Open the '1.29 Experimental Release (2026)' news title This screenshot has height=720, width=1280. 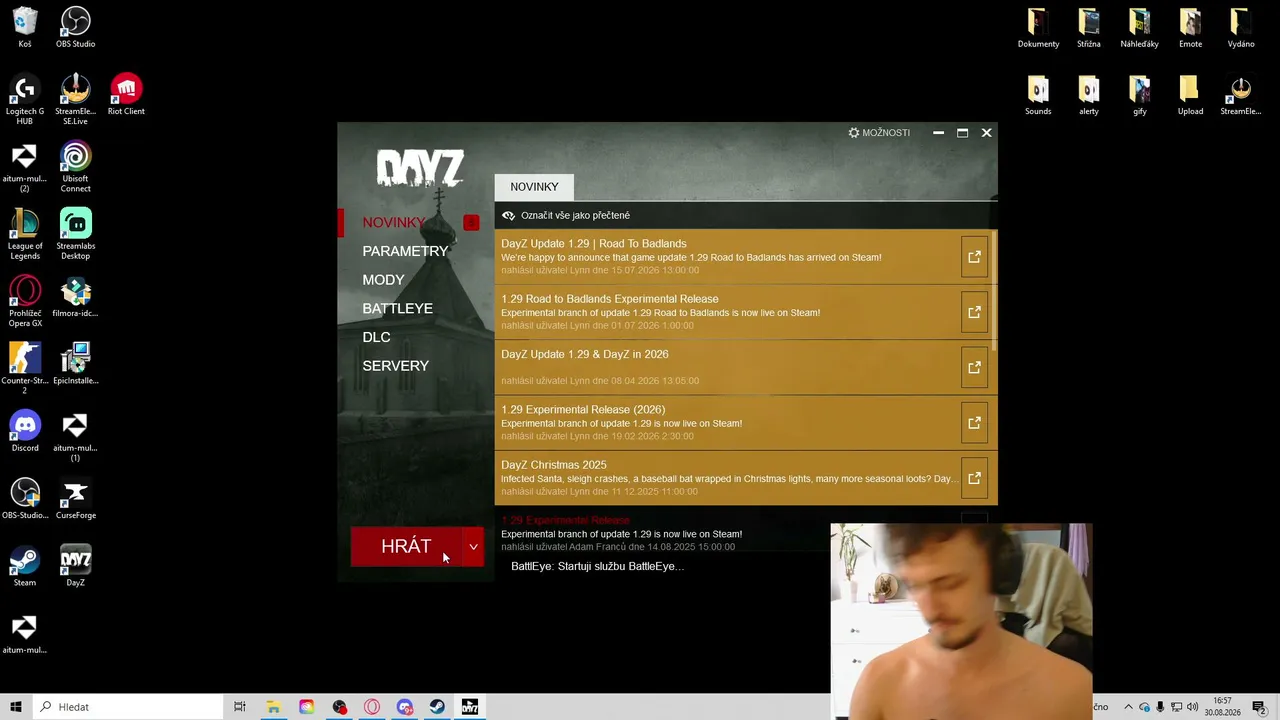[x=582, y=410]
